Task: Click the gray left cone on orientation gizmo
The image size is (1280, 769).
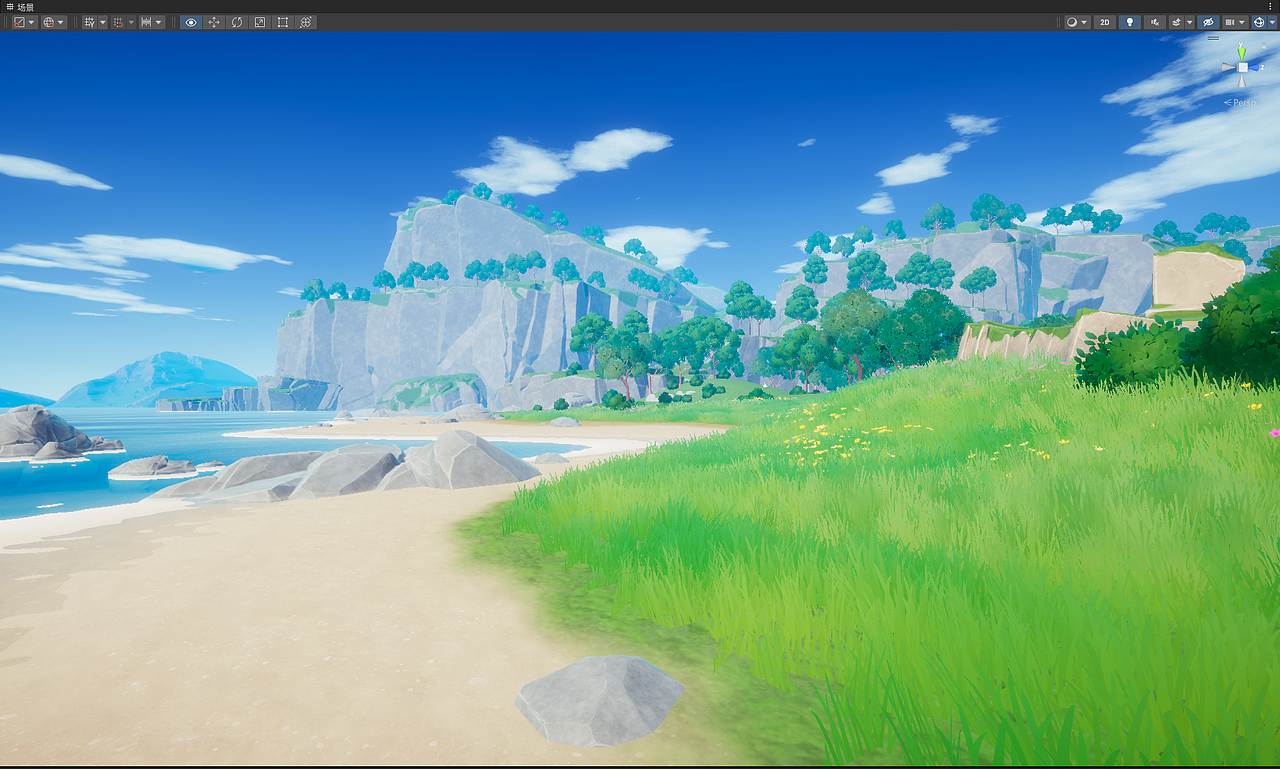Action: 1229,67
